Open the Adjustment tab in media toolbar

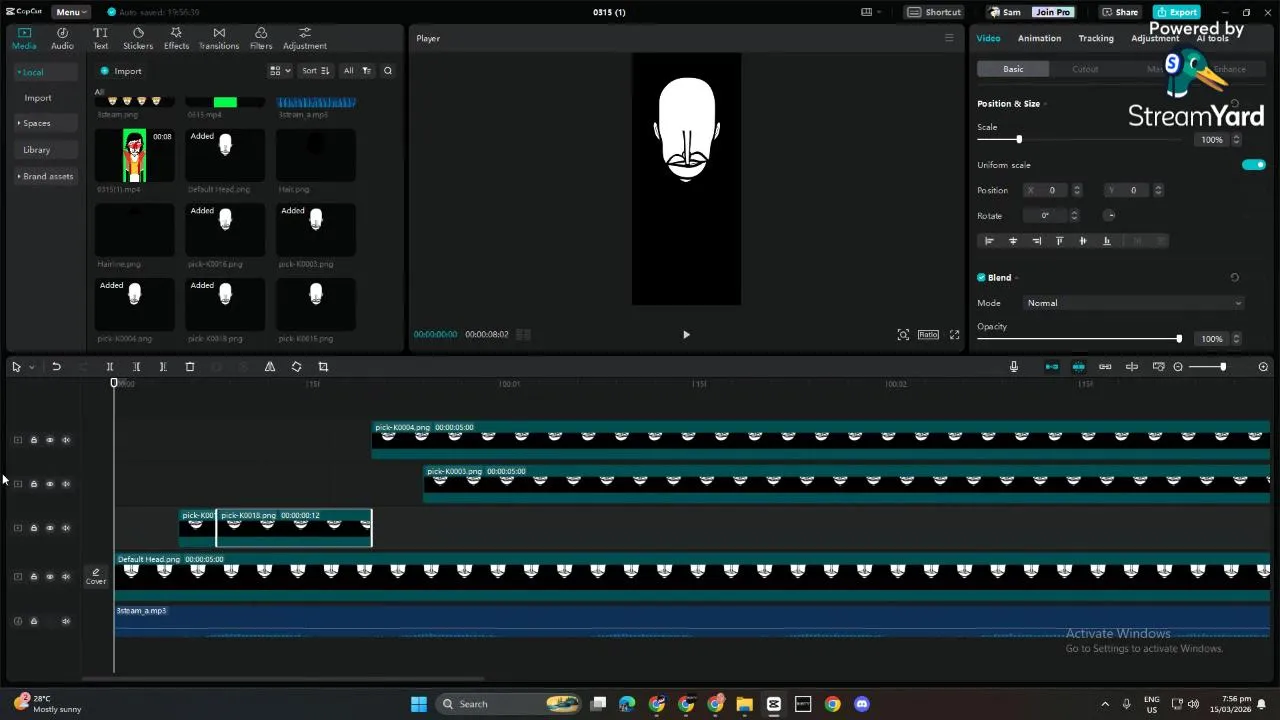[x=305, y=39]
